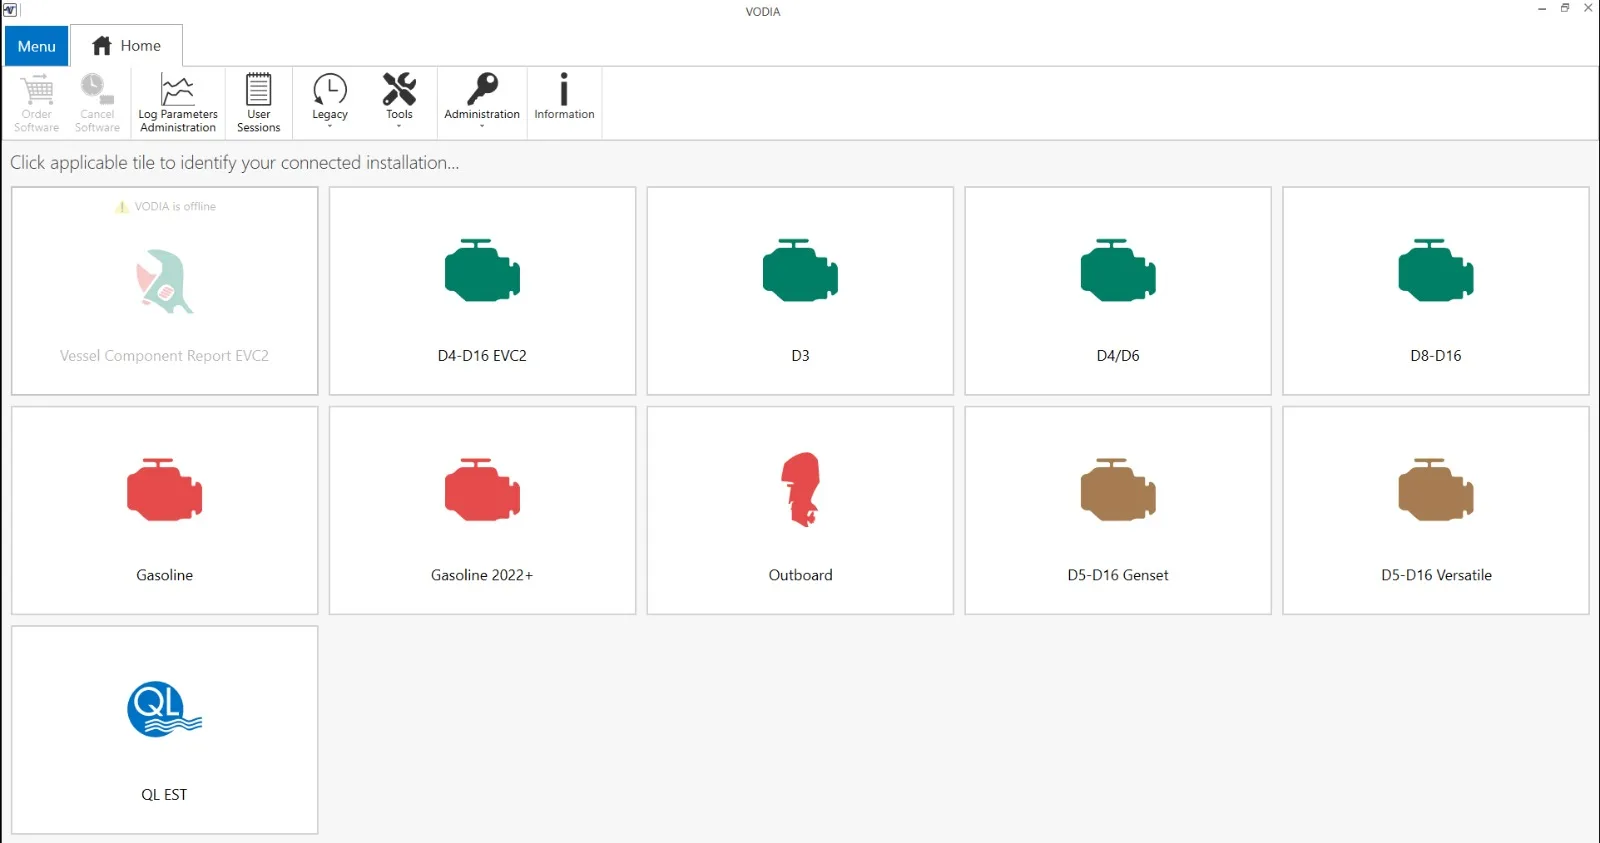
Task: Click the Cancel Software button
Action: (x=97, y=103)
